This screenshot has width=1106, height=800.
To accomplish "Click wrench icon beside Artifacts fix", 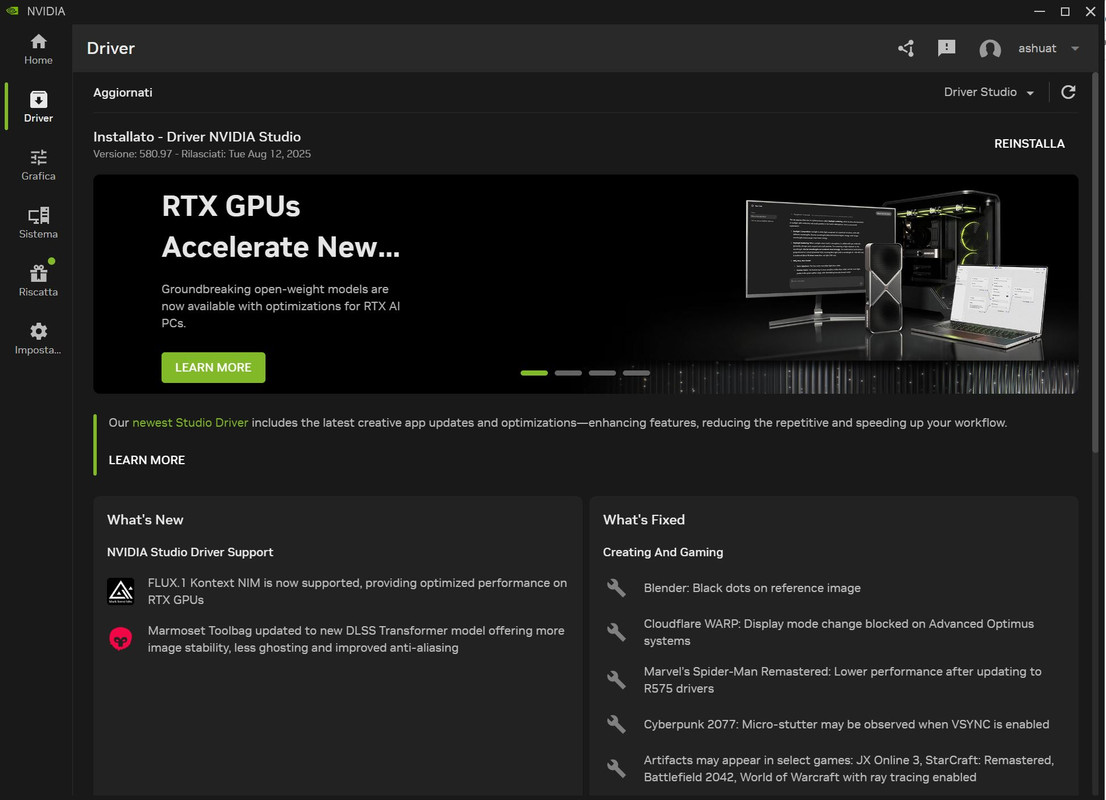I will tap(616, 768).
